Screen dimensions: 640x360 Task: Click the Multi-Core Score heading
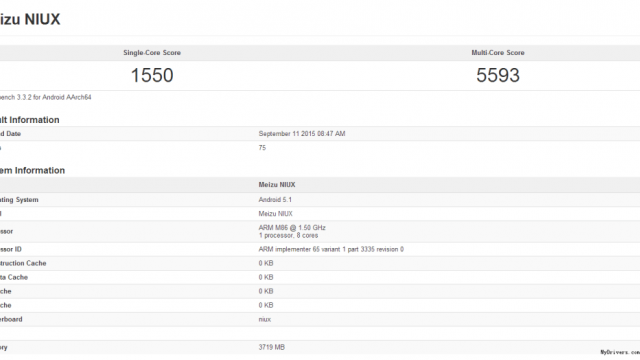[498, 53]
